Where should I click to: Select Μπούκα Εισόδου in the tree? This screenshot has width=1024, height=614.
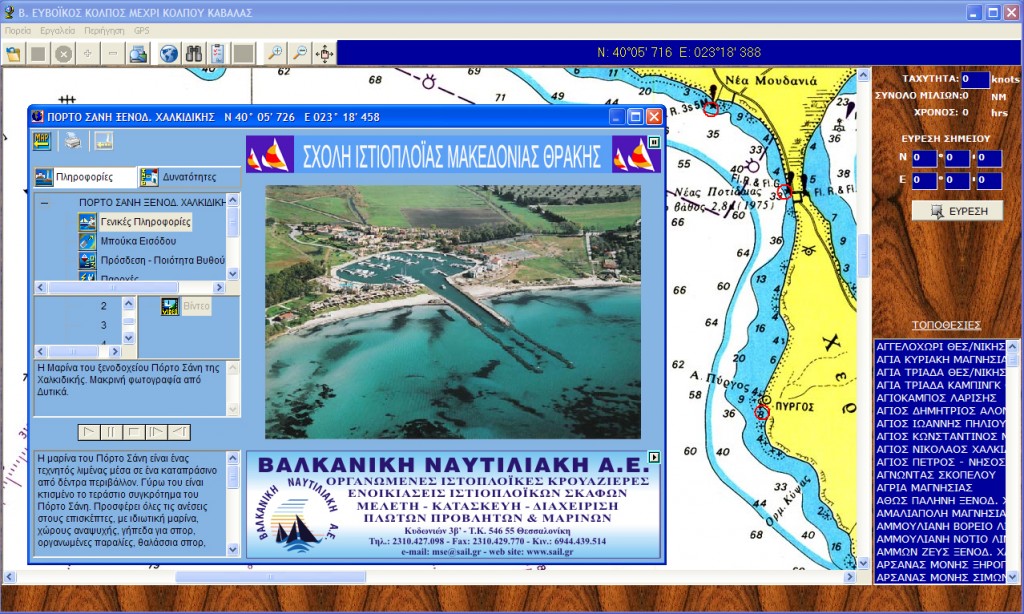(138, 241)
